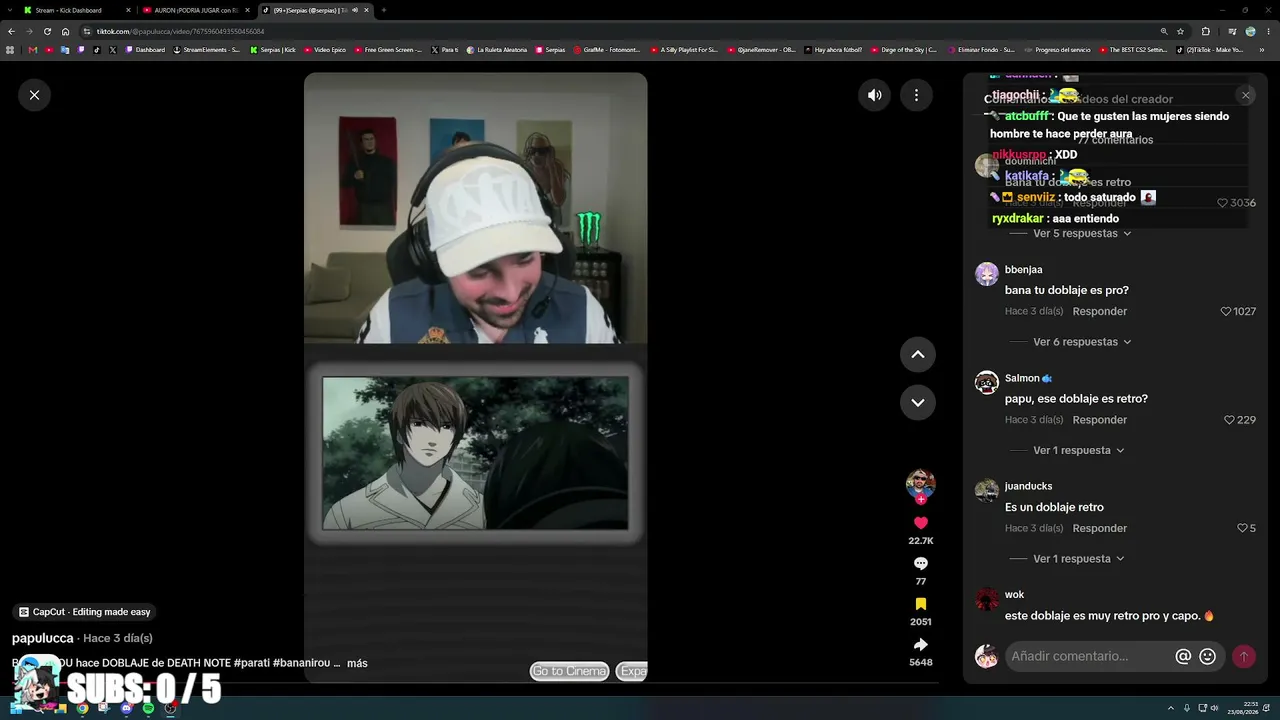Open Chrome from the taskbar
Viewport: 1280px width, 720px height.
click(82, 708)
